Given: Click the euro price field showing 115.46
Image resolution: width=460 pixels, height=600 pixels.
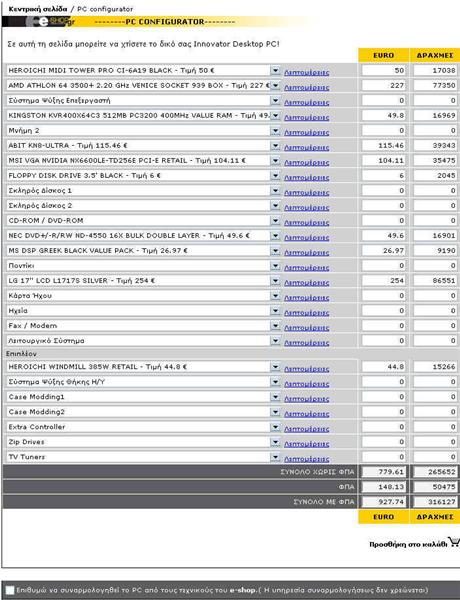Looking at the screenshot, I should [383, 145].
